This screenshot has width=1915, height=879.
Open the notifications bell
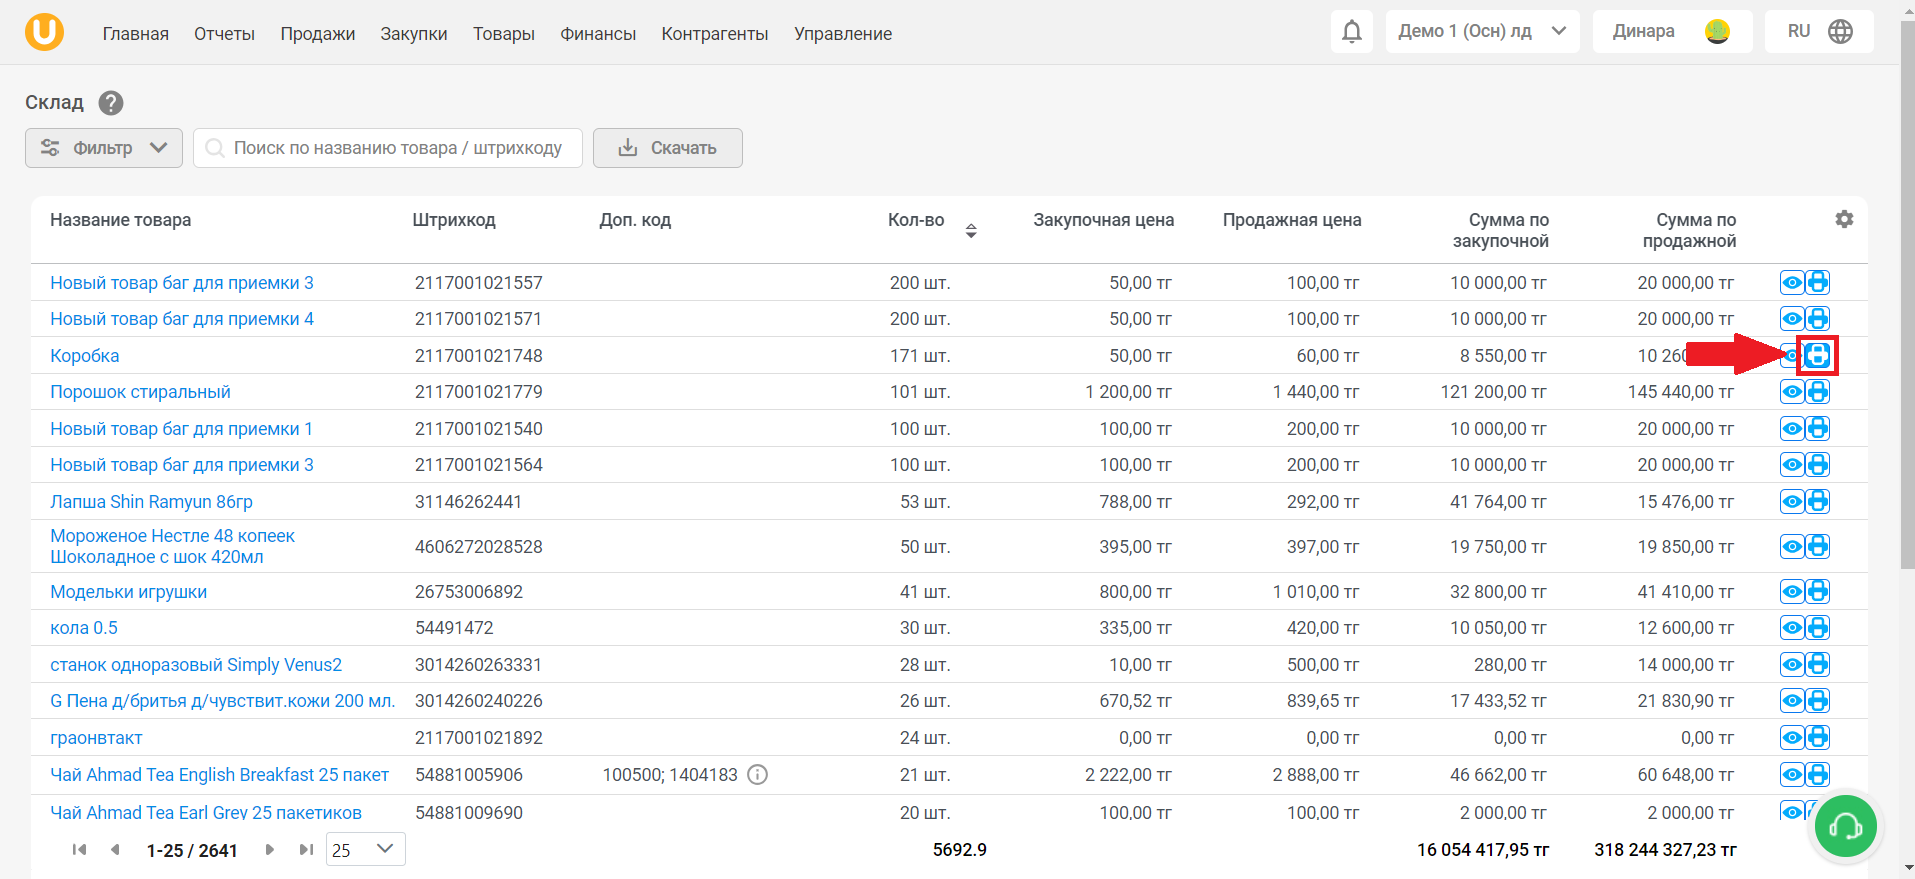point(1352,32)
